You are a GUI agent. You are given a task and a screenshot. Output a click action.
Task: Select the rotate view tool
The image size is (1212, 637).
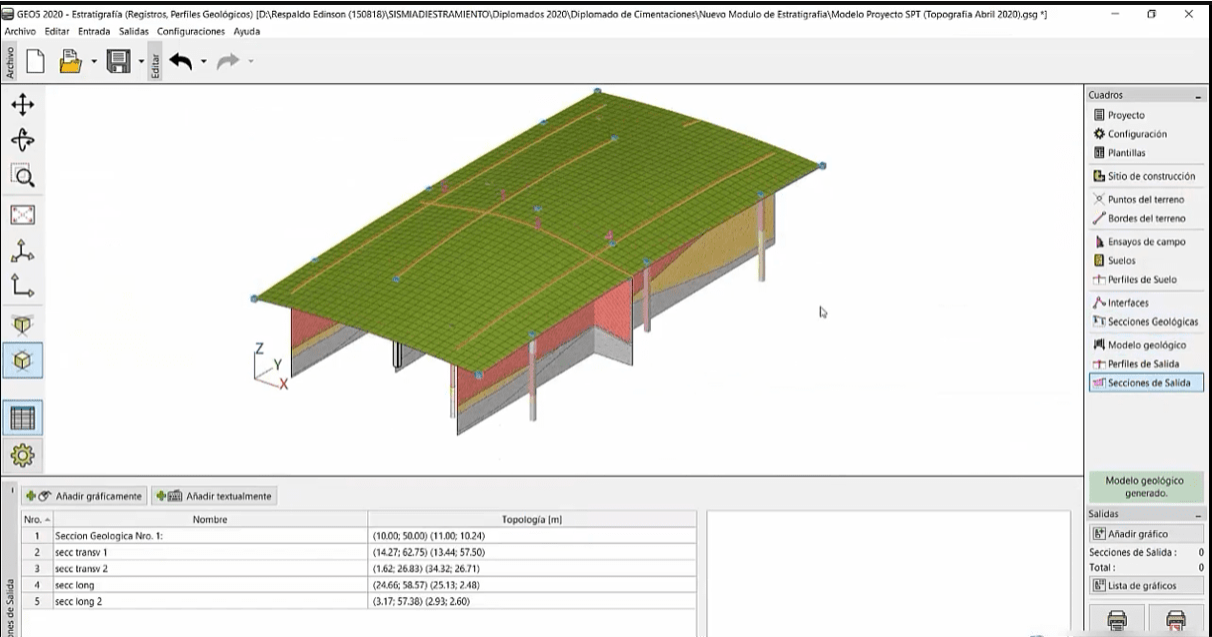[22, 141]
